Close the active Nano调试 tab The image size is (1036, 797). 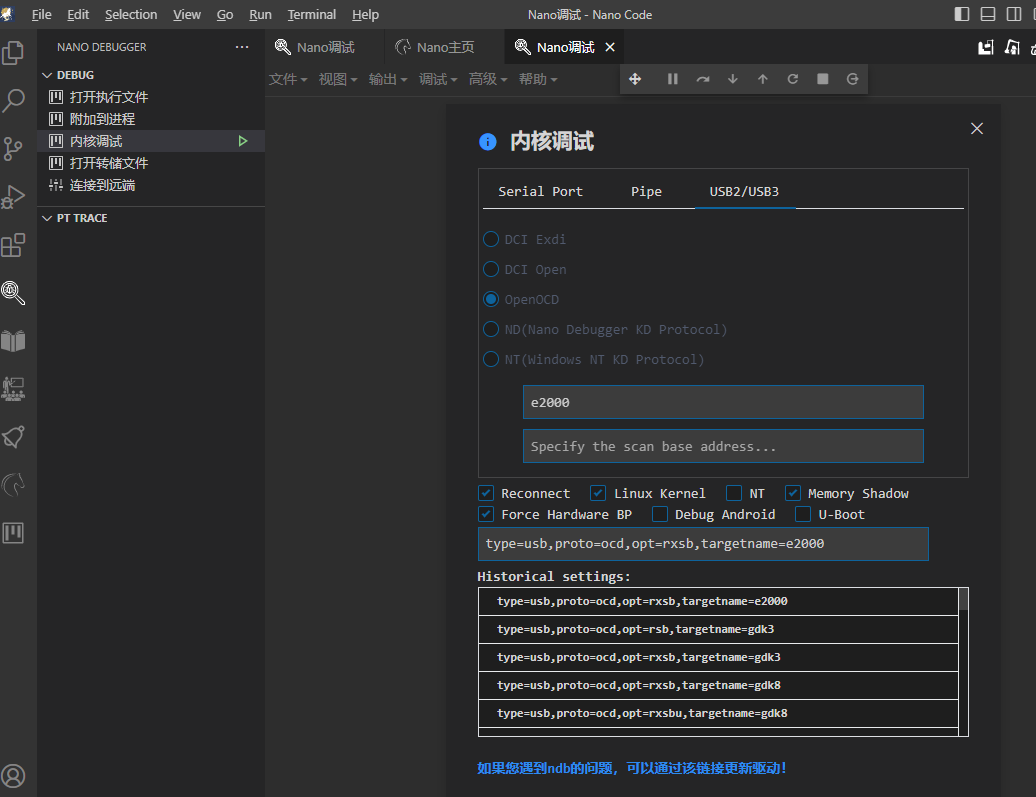click(610, 47)
